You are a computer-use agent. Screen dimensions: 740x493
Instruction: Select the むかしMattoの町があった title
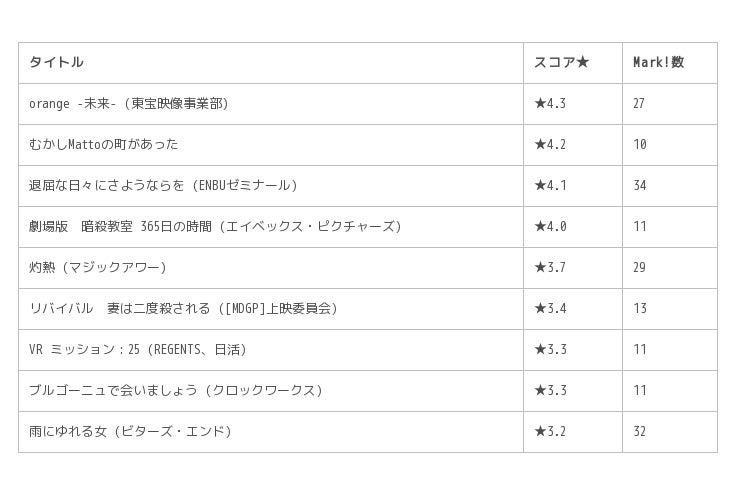(104, 144)
